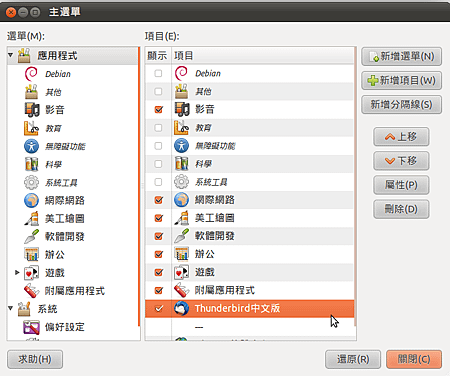Image resolution: width=450 pixels, height=376 pixels.
Task: Select the separator row below Thunderbird
Action: pyautogui.click(x=249, y=327)
